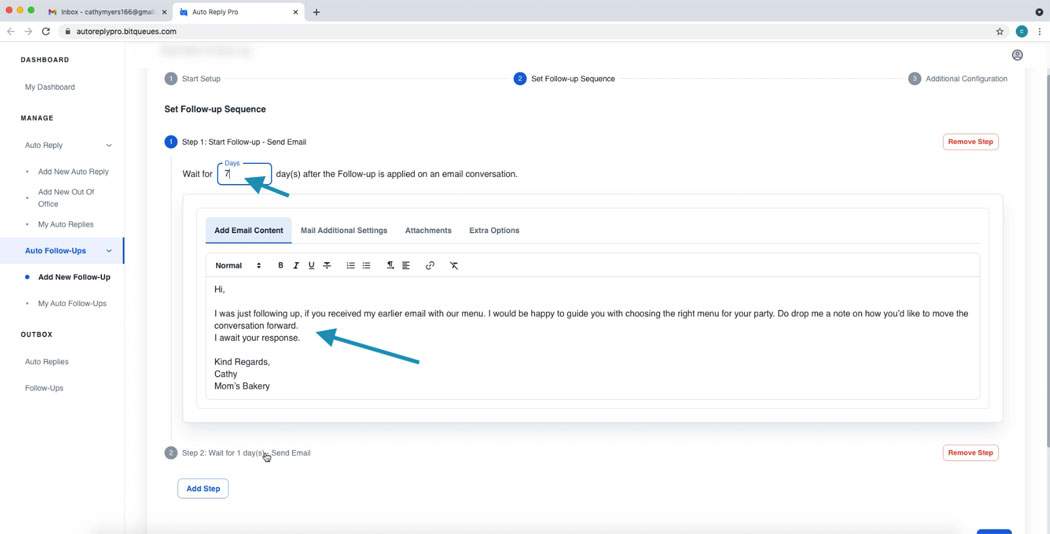Toggle text direction paragraph icon

click(x=390, y=265)
